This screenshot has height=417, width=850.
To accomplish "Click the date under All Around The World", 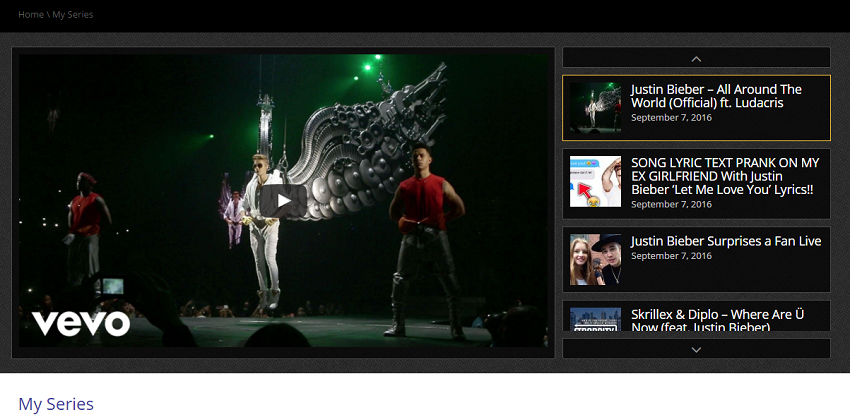I will point(671,118).
